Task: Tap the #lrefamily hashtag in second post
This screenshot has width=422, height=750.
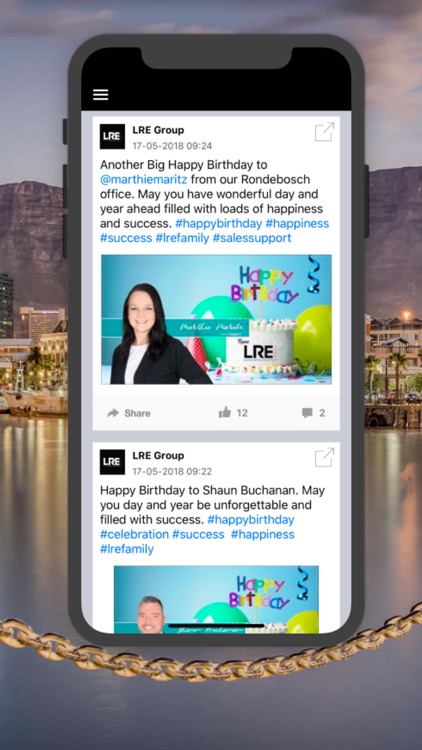Action: coord(127,549)
